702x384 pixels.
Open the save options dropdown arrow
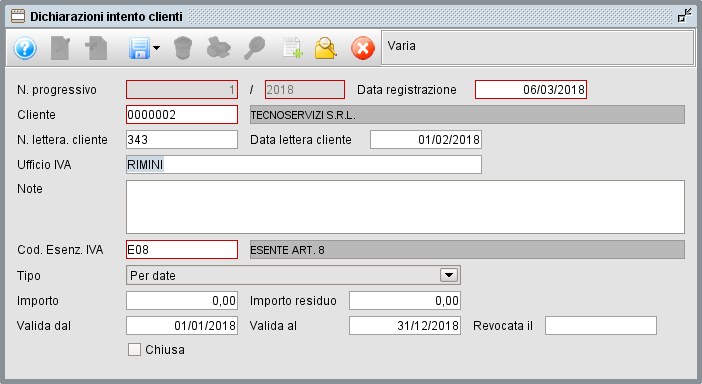[156, 48]
